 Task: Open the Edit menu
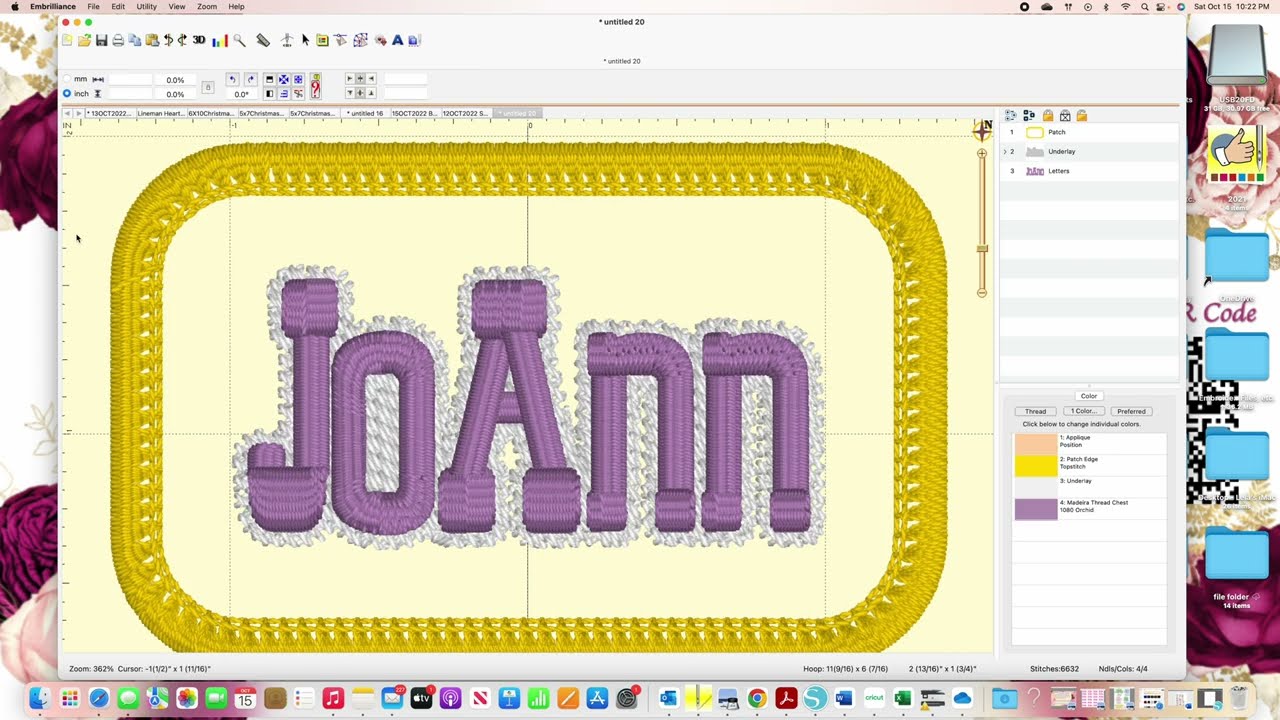118,7
